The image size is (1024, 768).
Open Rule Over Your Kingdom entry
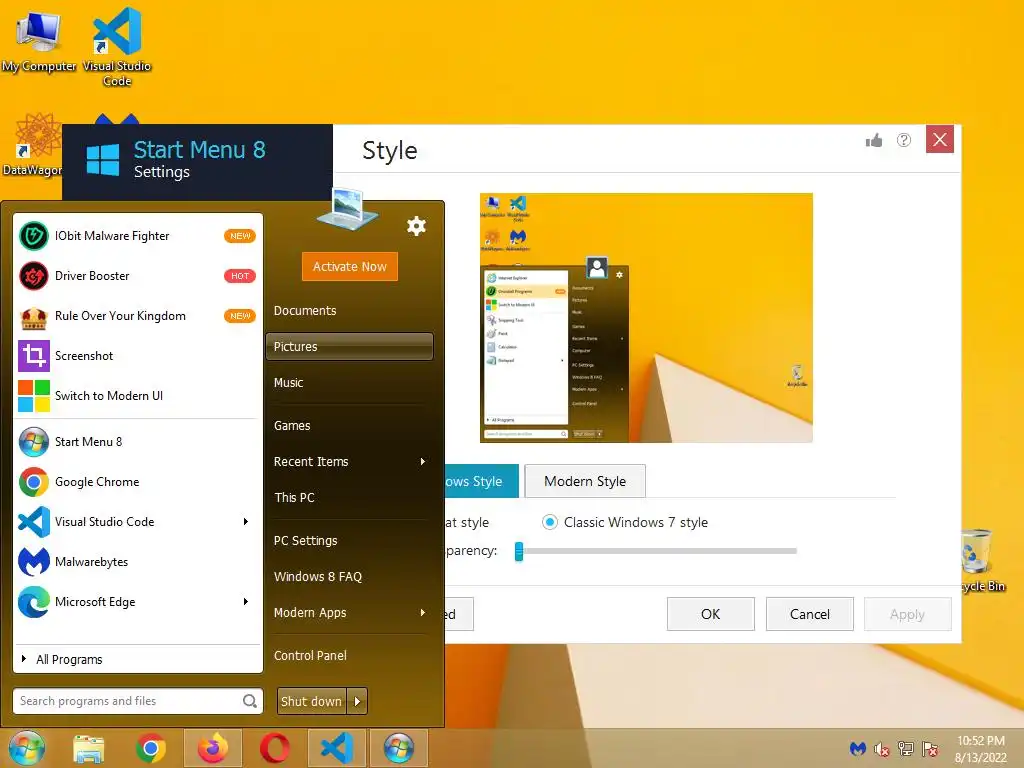[137, 316]
